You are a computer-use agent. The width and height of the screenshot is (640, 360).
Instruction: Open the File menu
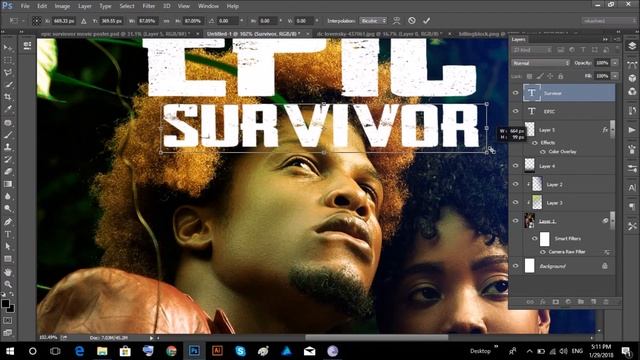click(25, 6)
